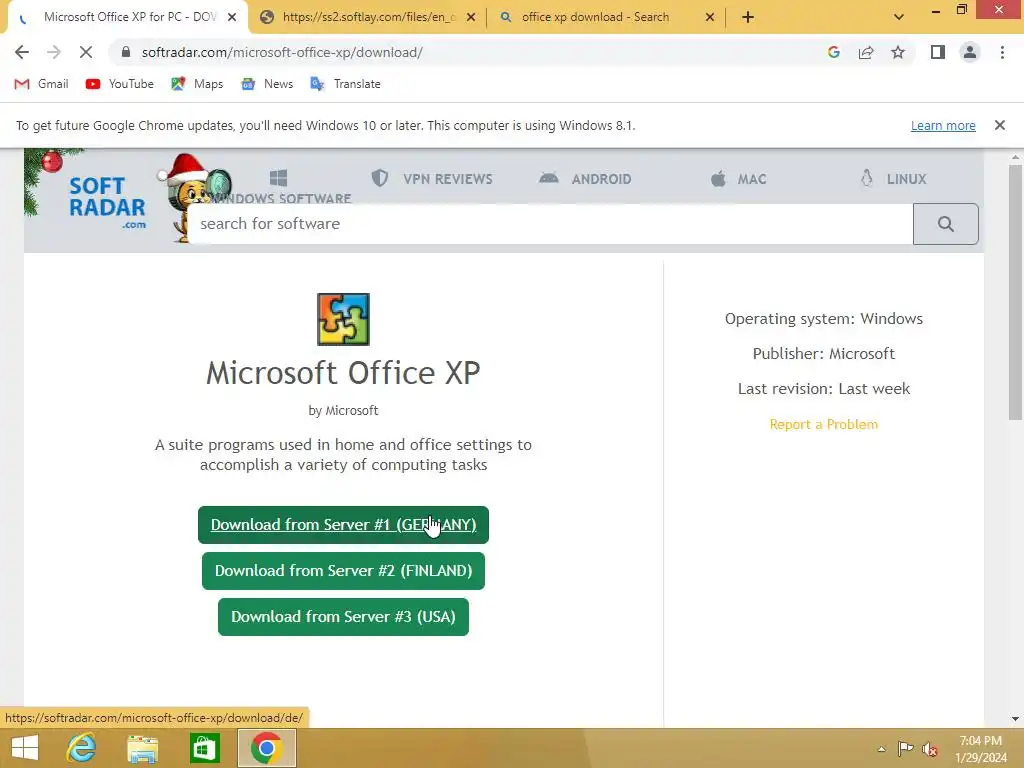Click the Action Center flag icon

(905, 749)
